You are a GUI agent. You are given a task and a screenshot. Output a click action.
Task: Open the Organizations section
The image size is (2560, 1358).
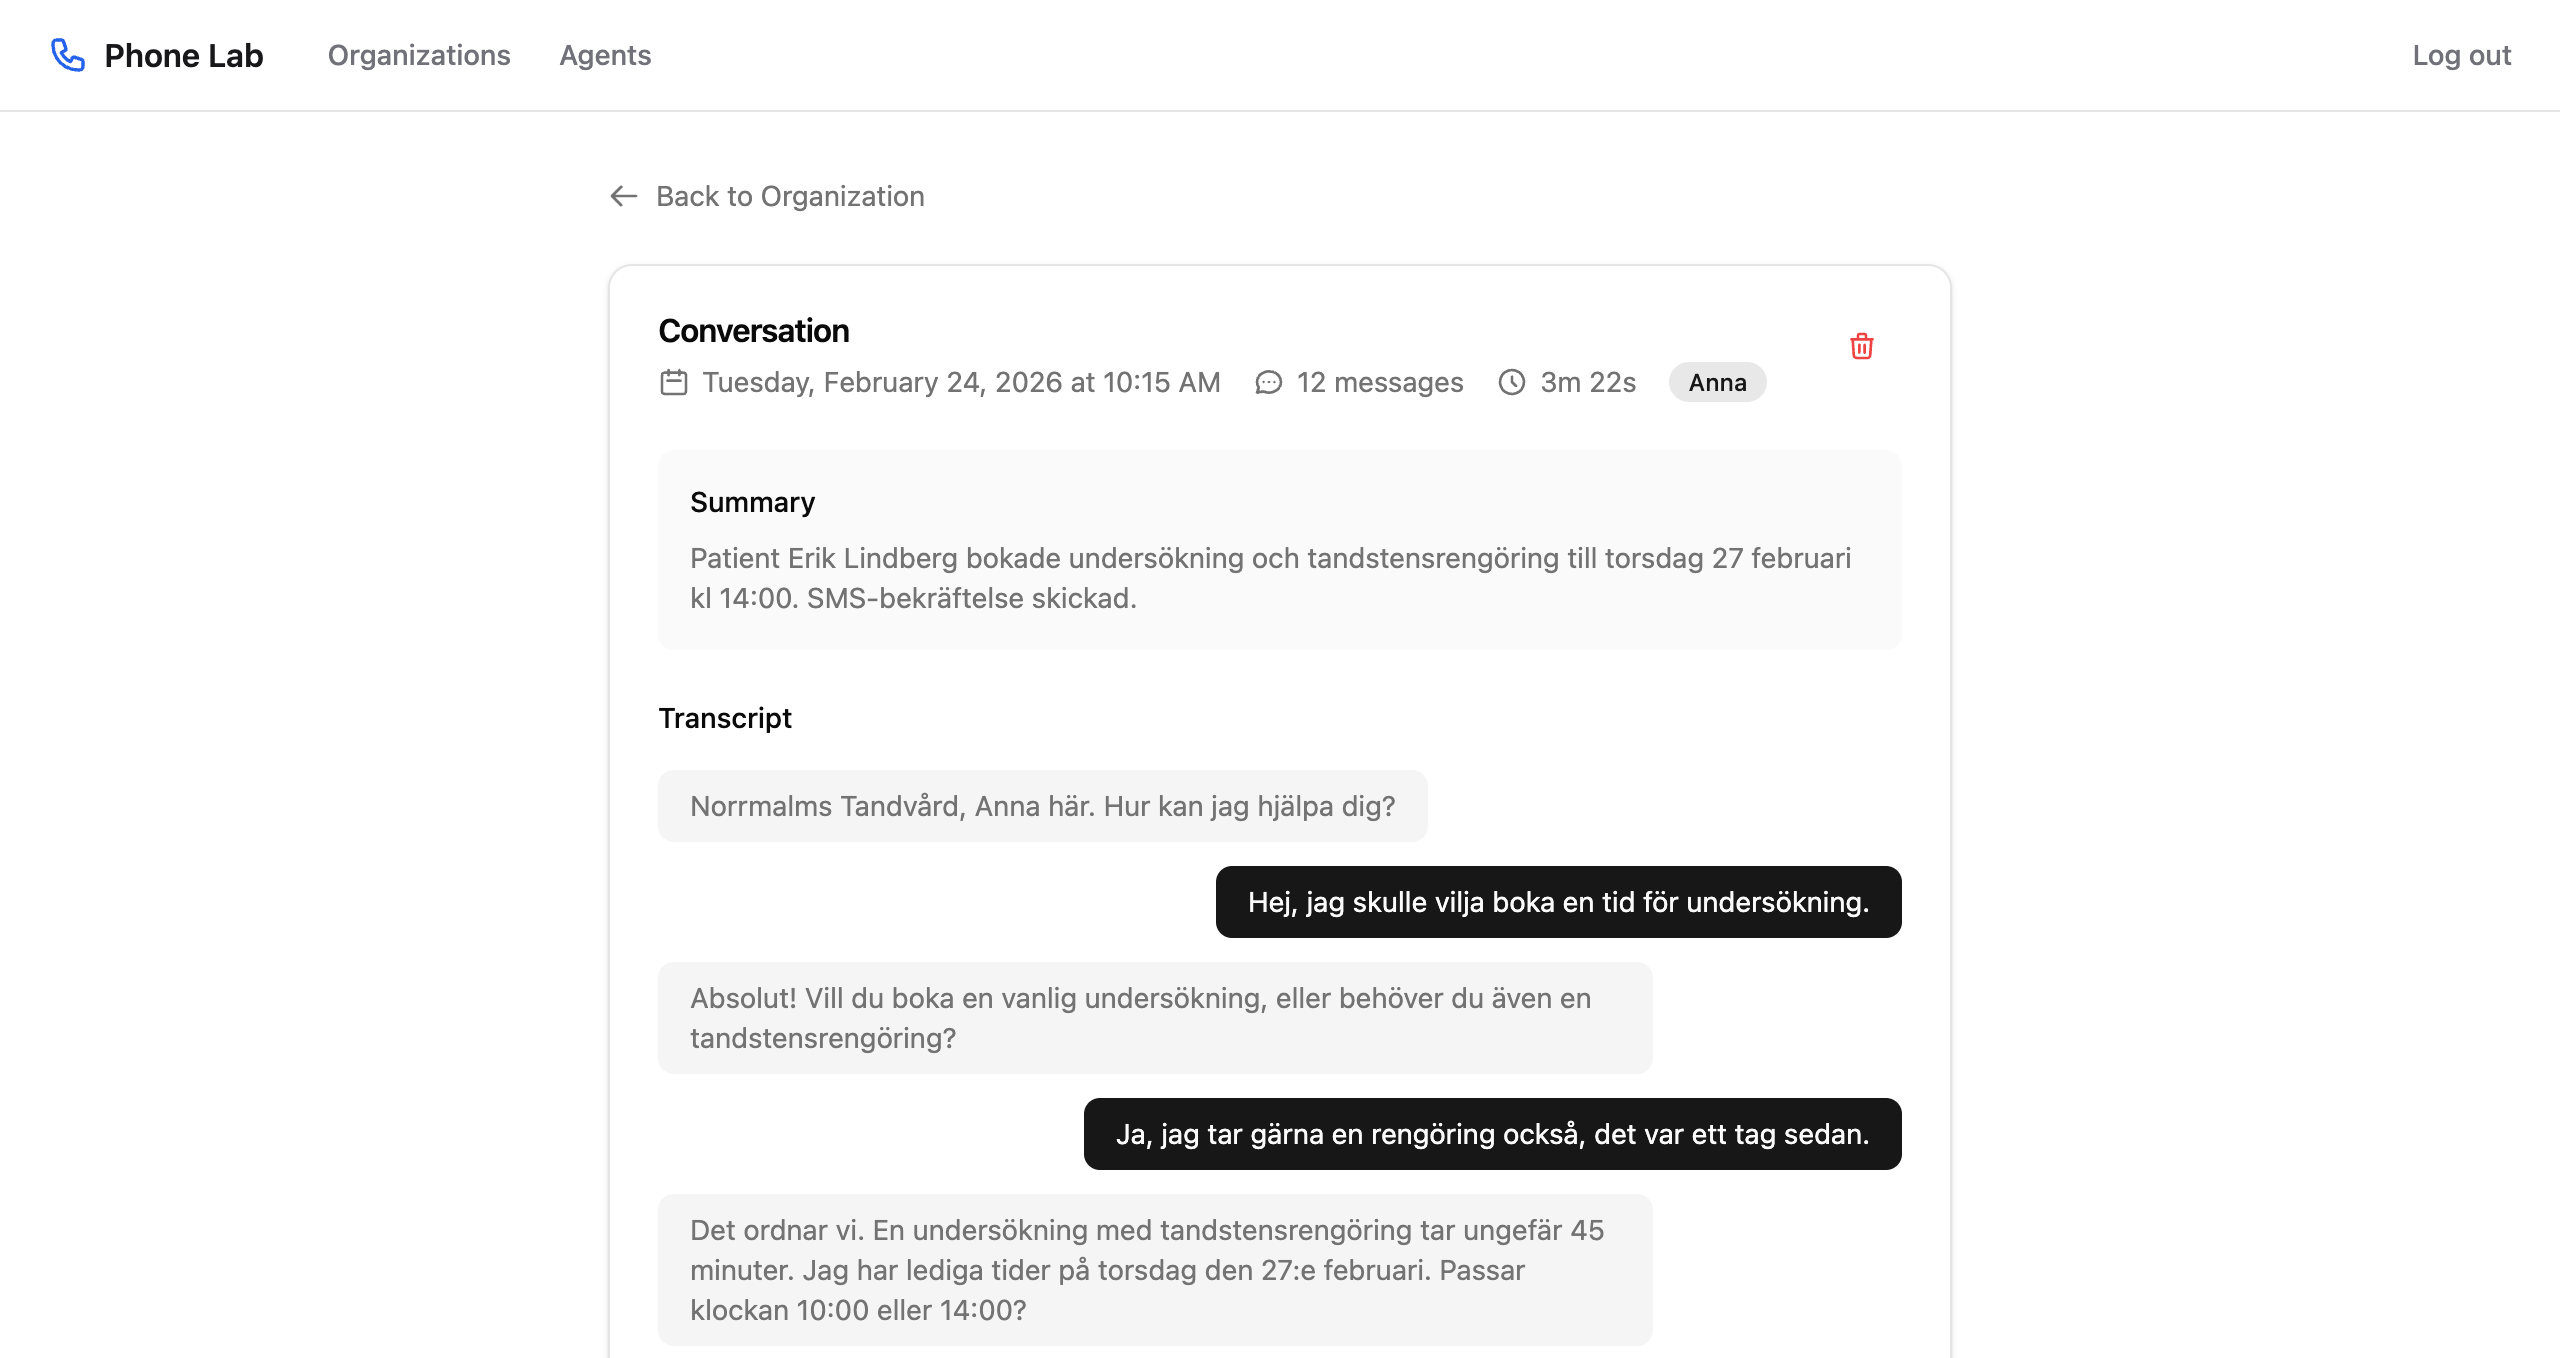(x=419, y=56)
